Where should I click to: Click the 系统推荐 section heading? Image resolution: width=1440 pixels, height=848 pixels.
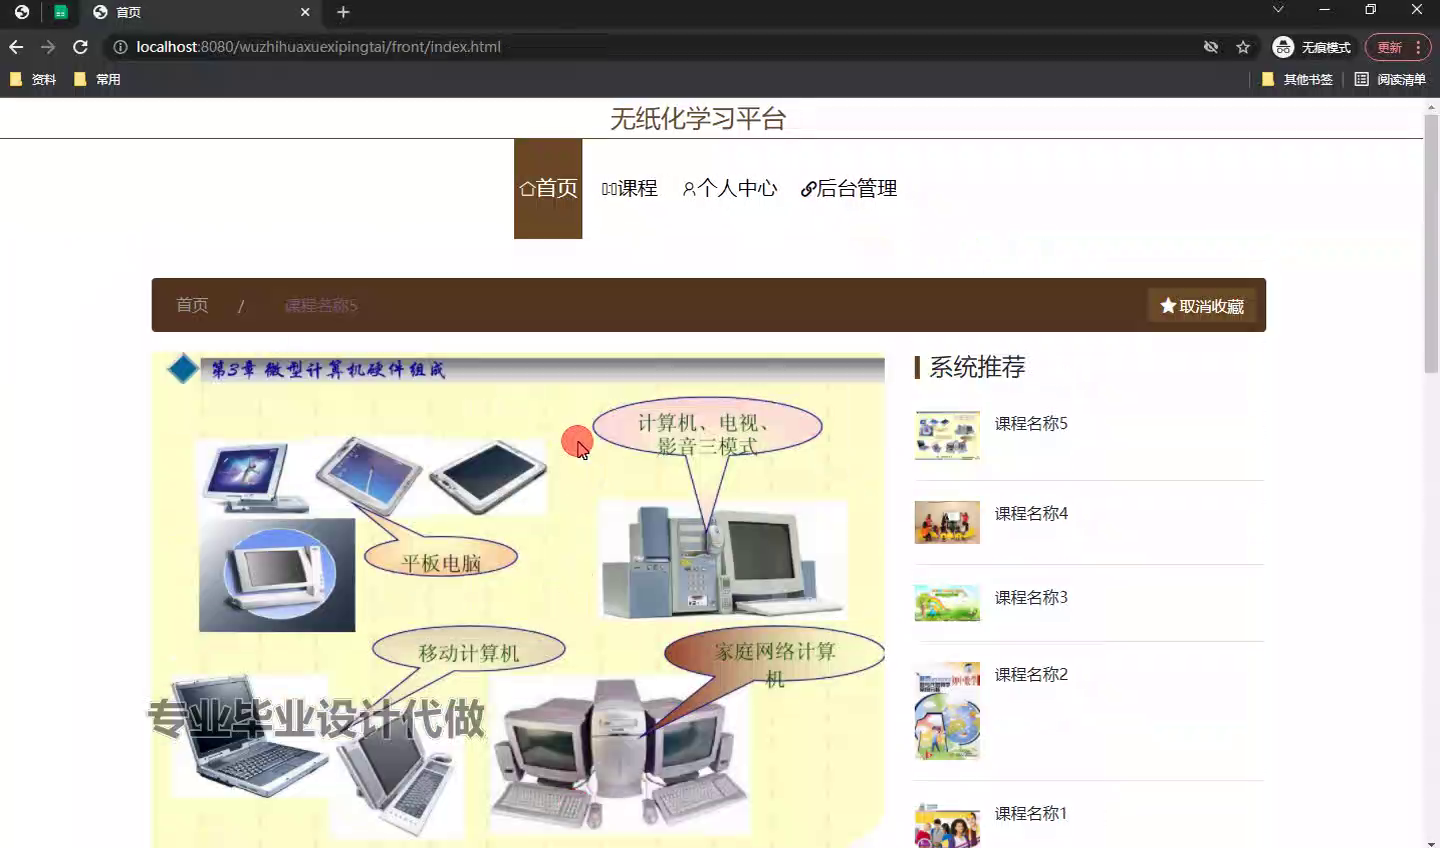(x=977, y=367)
